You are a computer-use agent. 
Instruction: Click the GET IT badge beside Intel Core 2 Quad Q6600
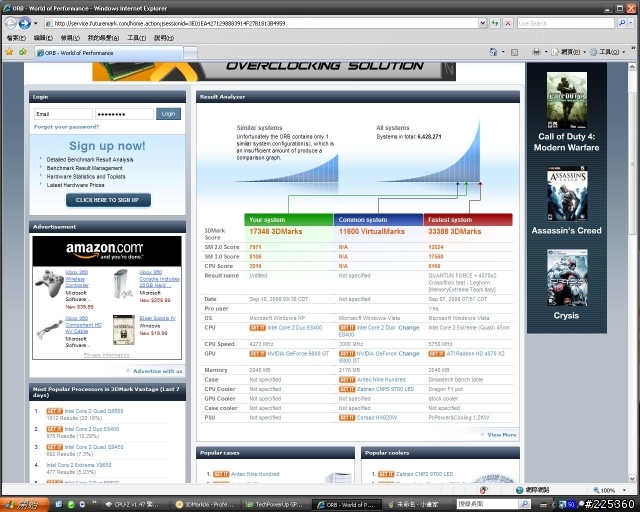55,411
